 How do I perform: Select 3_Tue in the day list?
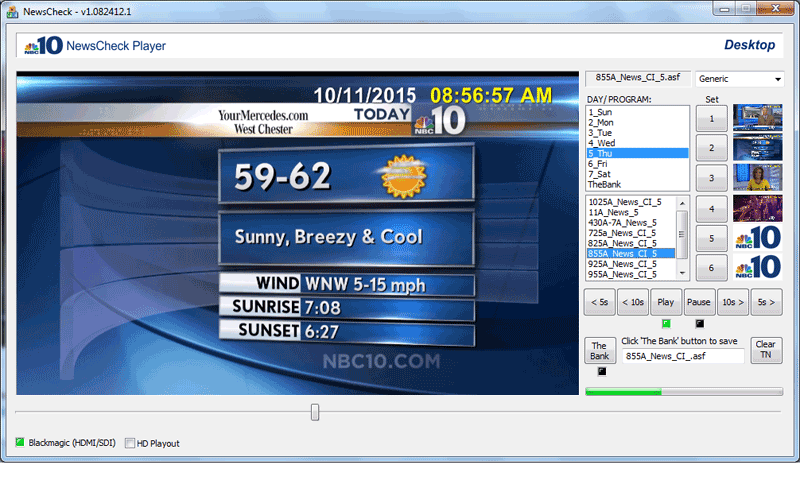(x=637, y=133)
